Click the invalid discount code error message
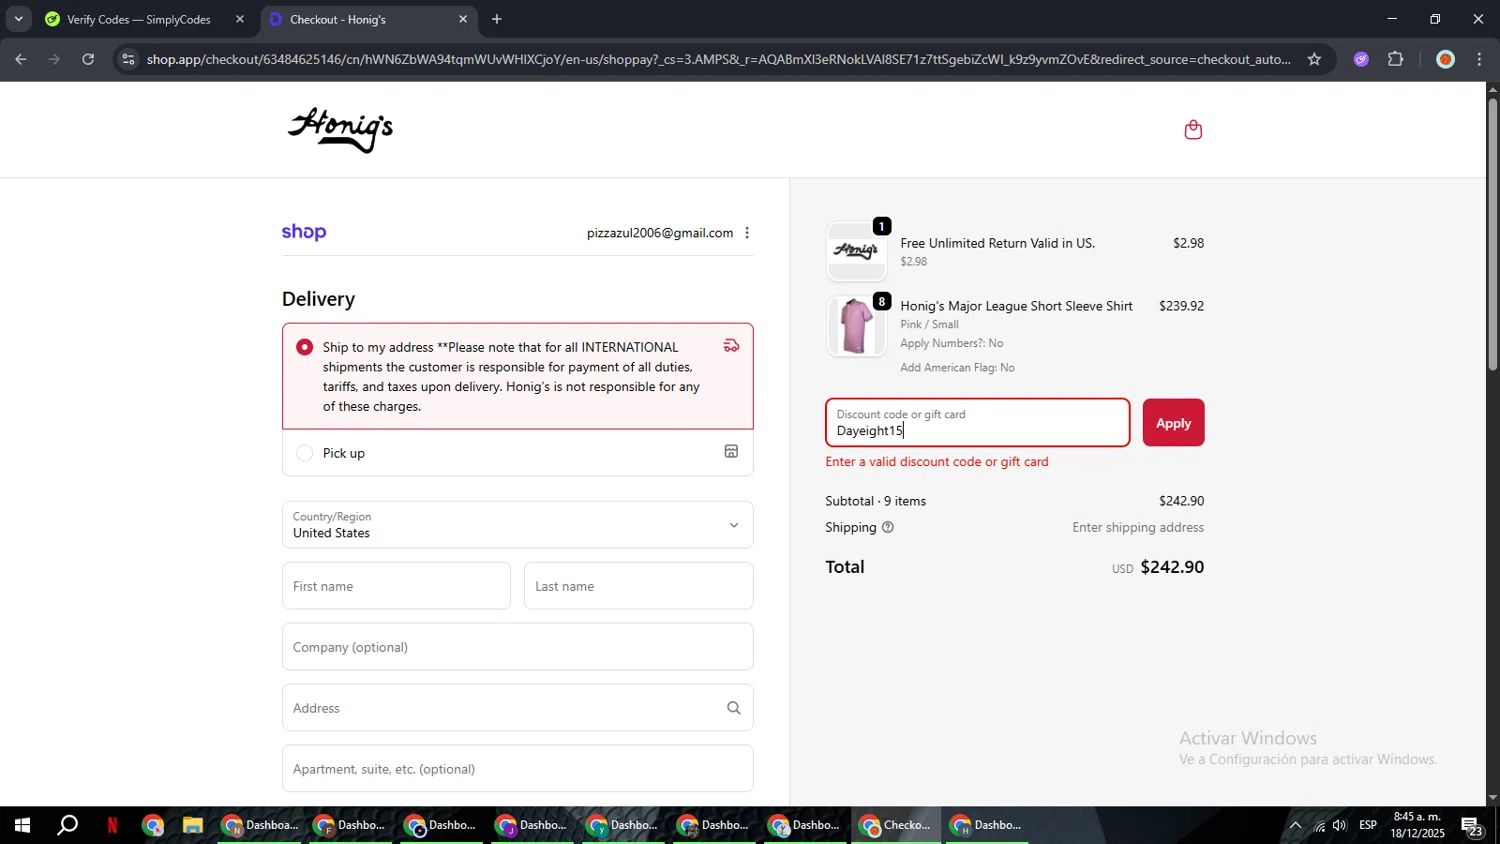This screenshot has height=844, width=1500. (x=937, y=462)
